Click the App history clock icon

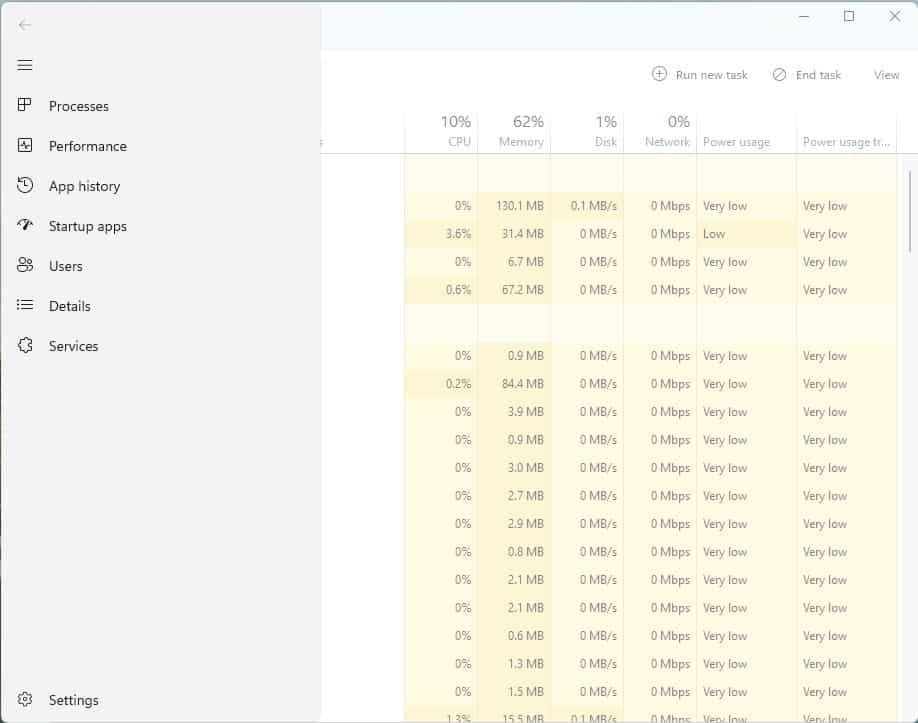pos(24,186)
